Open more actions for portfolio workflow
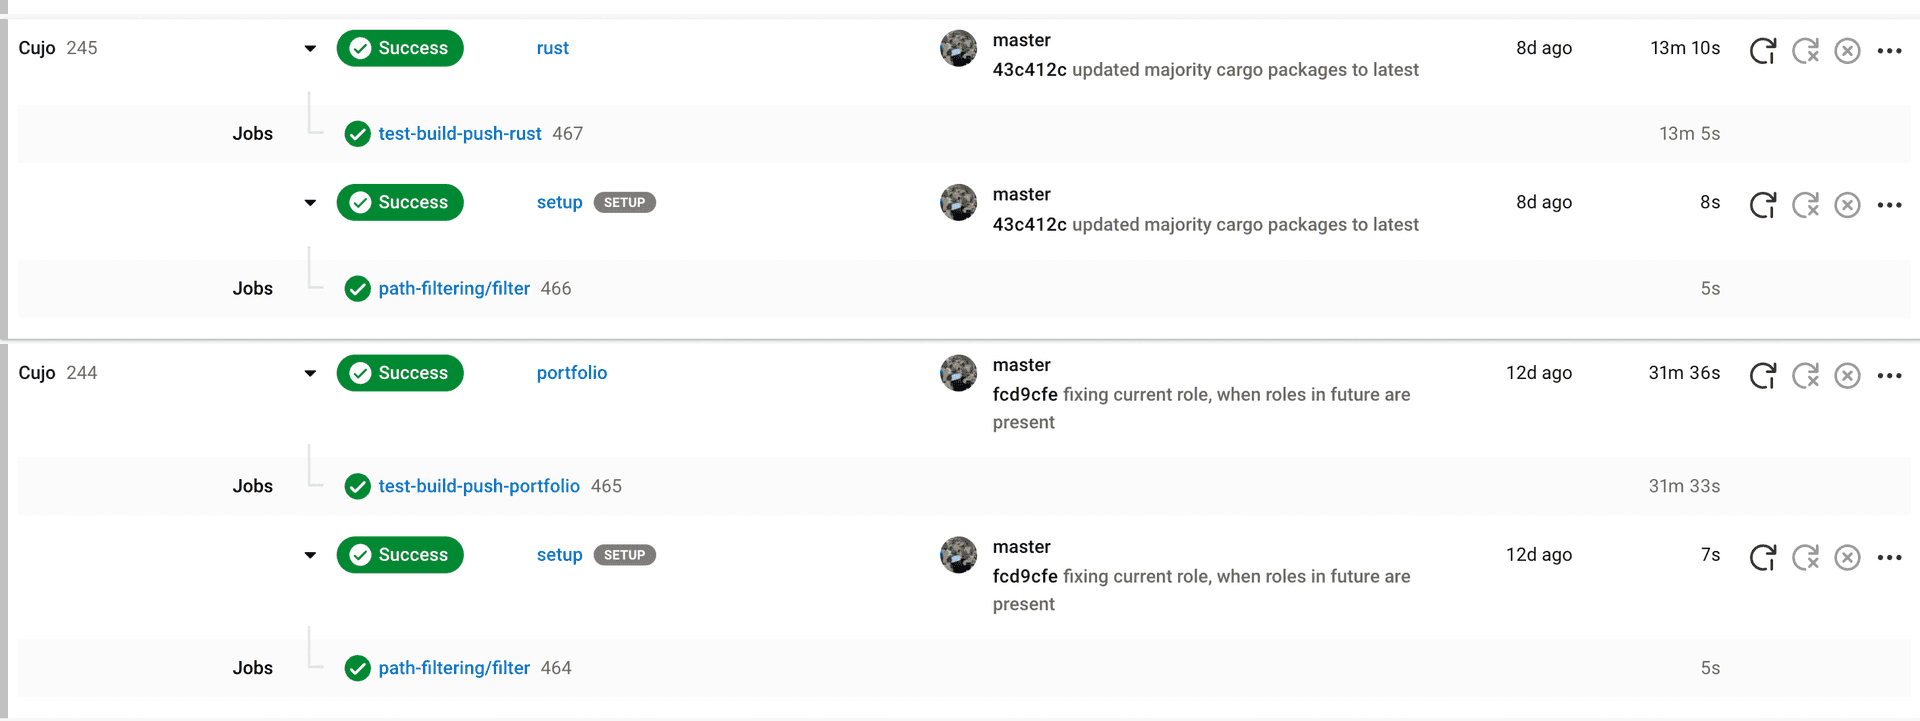The image size is (1920, 721). (x=1889, y=375)
